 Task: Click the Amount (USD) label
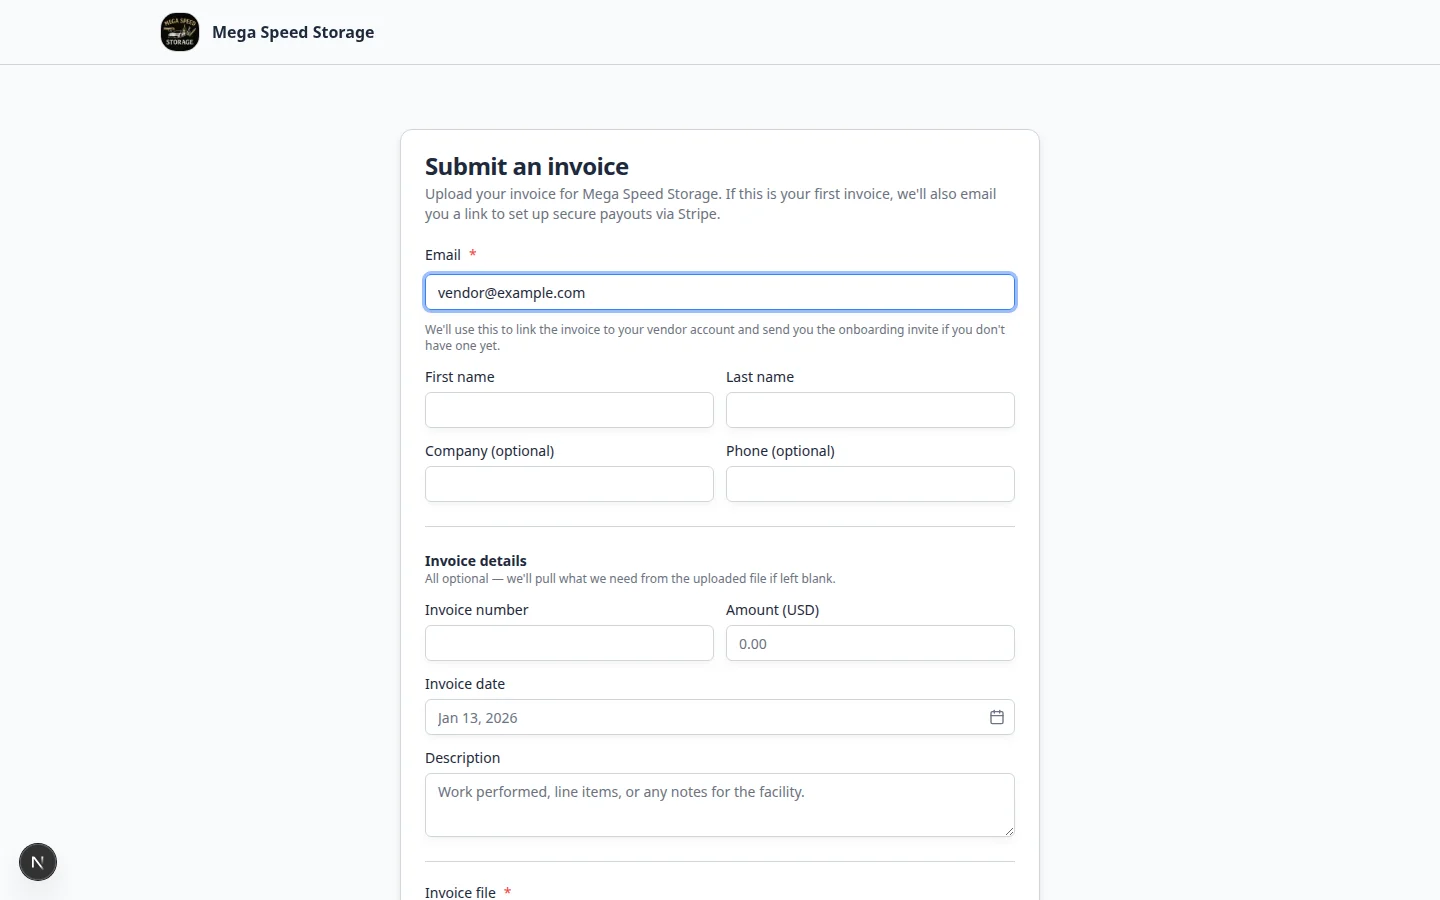pyautogui.click(x=773, y=610)
